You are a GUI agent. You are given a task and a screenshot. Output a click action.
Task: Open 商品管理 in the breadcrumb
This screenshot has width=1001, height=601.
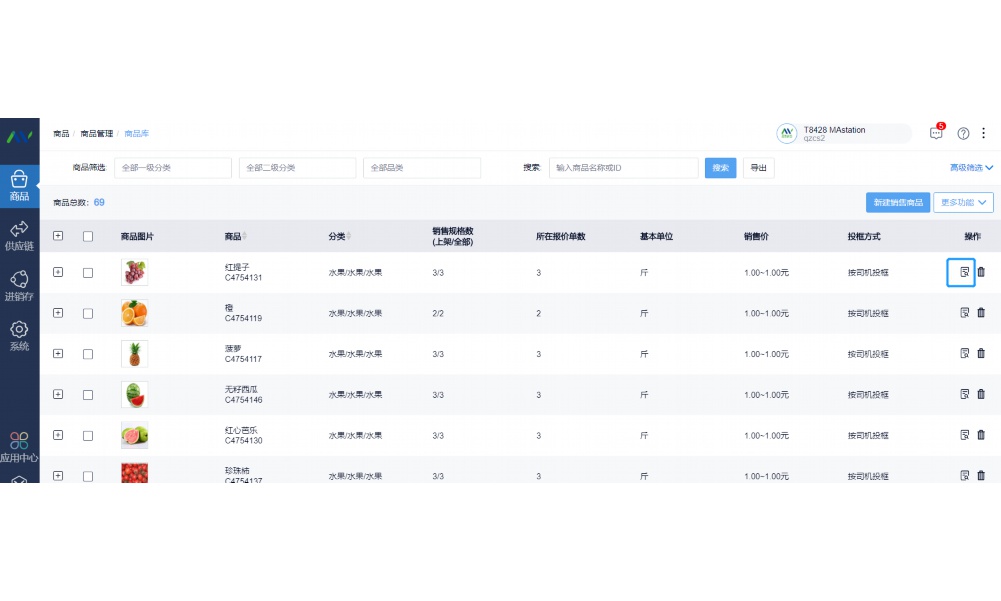95,132
